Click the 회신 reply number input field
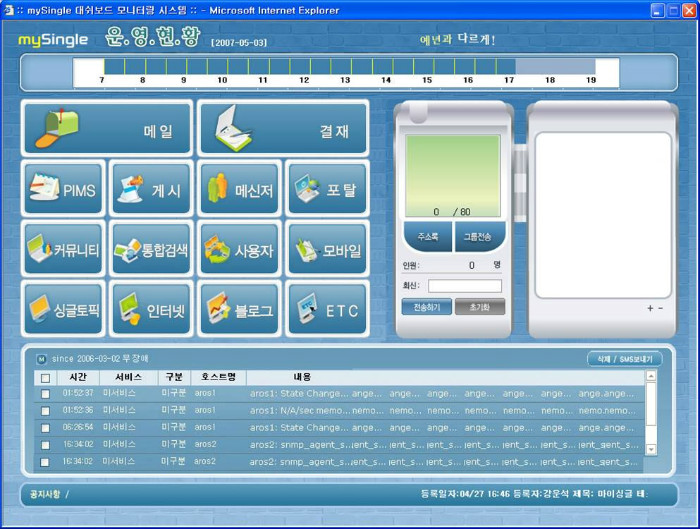This screenshot has width=700, height=529. pyautogui.click(x=465, y=286)
